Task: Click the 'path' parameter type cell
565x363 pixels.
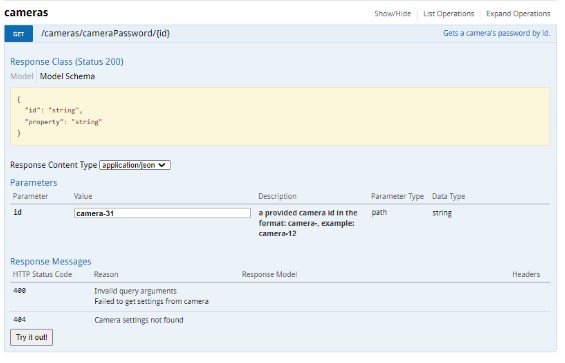Action: coord(379,212)
